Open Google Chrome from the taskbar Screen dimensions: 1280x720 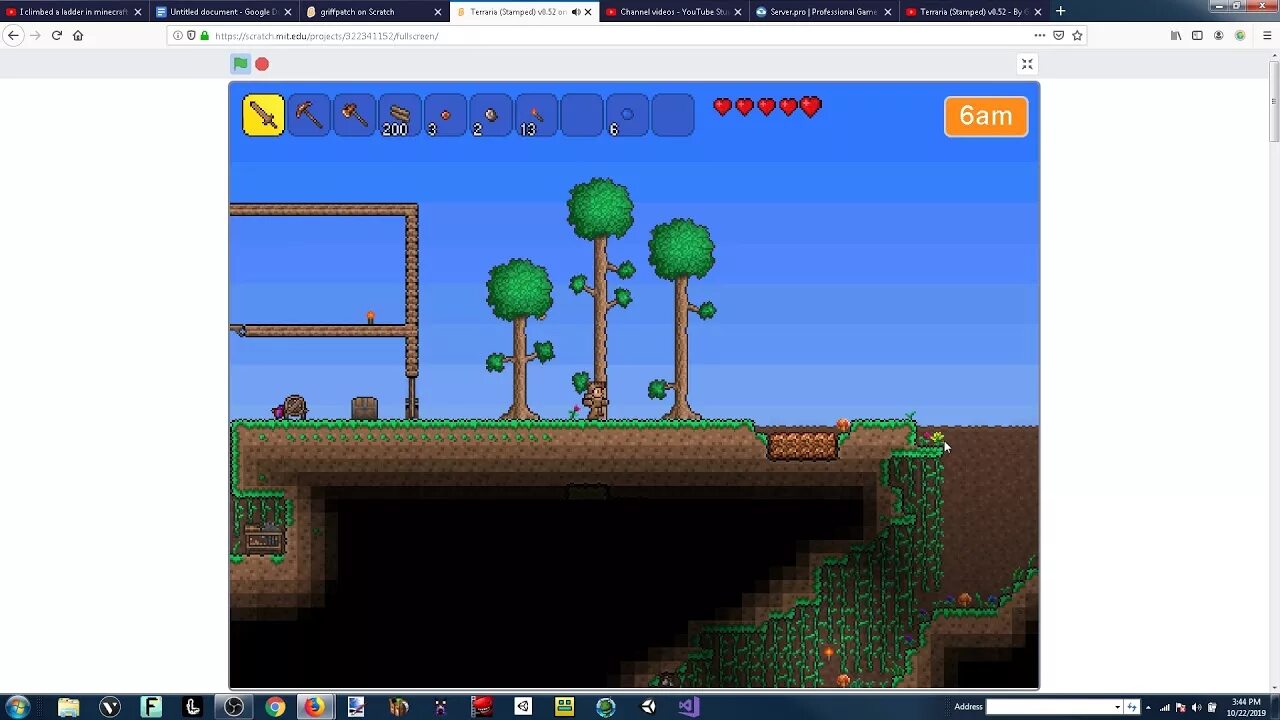275,707
